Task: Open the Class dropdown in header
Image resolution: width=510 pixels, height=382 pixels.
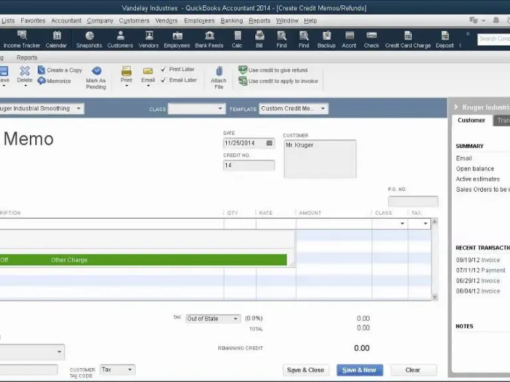Action: (220, 109)
